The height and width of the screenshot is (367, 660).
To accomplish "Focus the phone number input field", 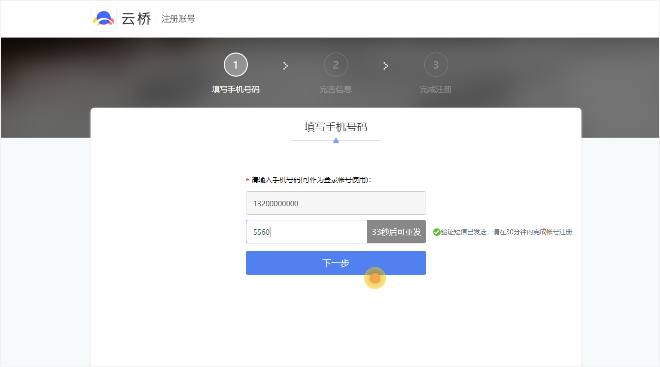I will click(336, 203).
